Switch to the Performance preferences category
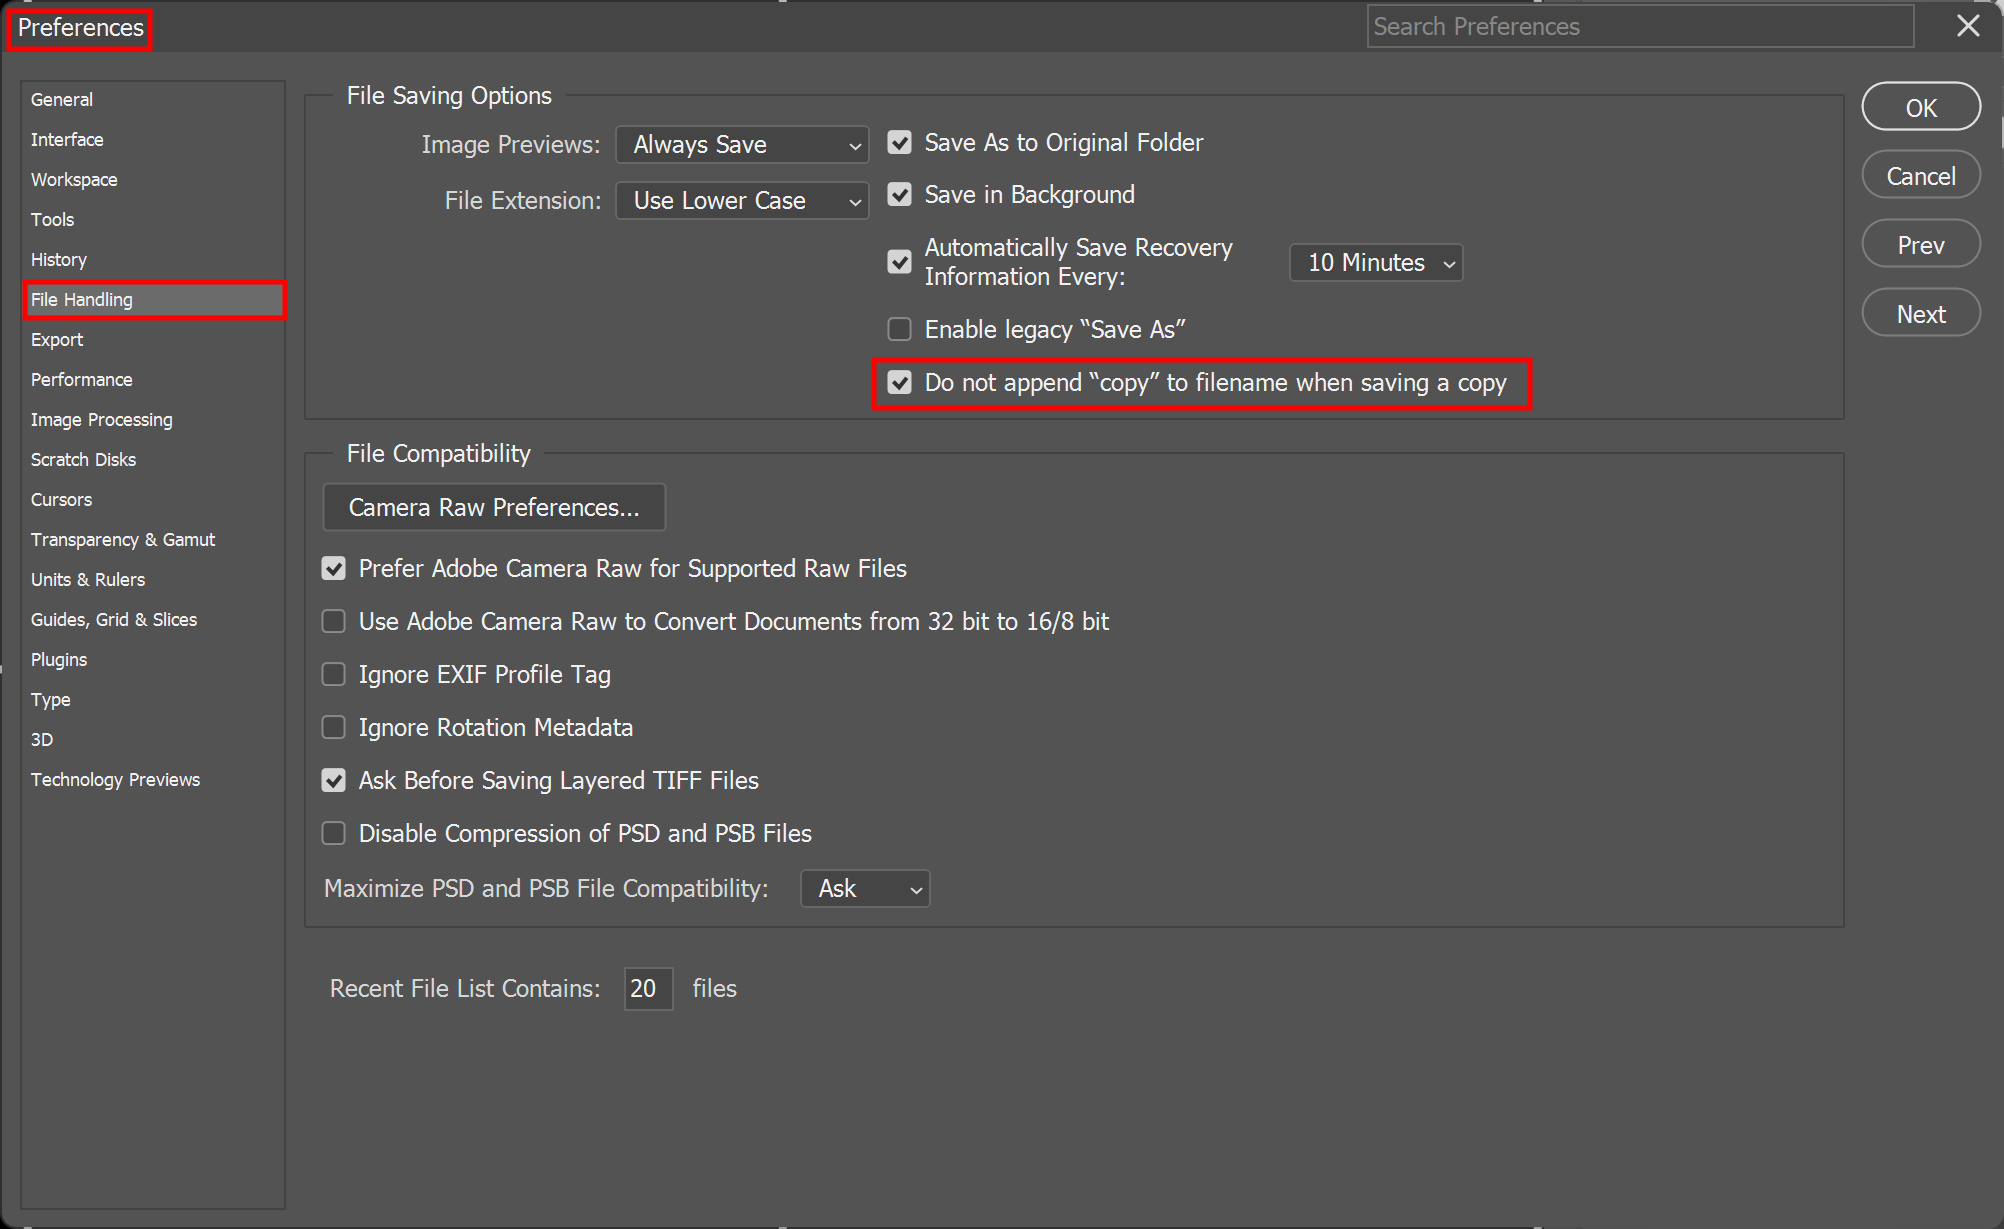 pyautogui.click(x=81, y=380)
